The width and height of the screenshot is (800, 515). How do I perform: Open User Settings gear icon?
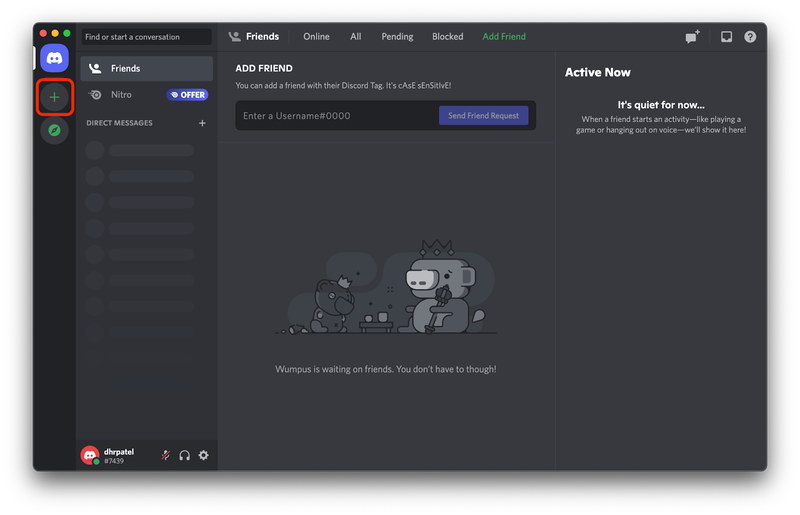204,455
